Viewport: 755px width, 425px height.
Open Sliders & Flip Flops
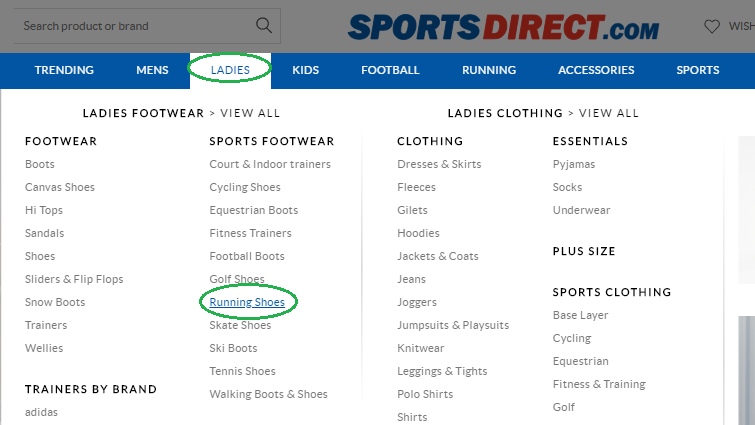(x=74, y=279)
